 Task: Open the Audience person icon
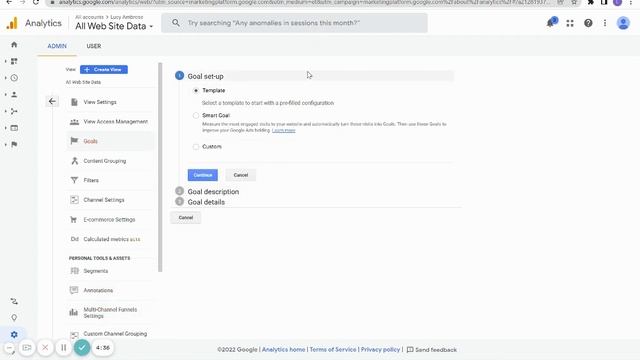click(x=14, y=95)
